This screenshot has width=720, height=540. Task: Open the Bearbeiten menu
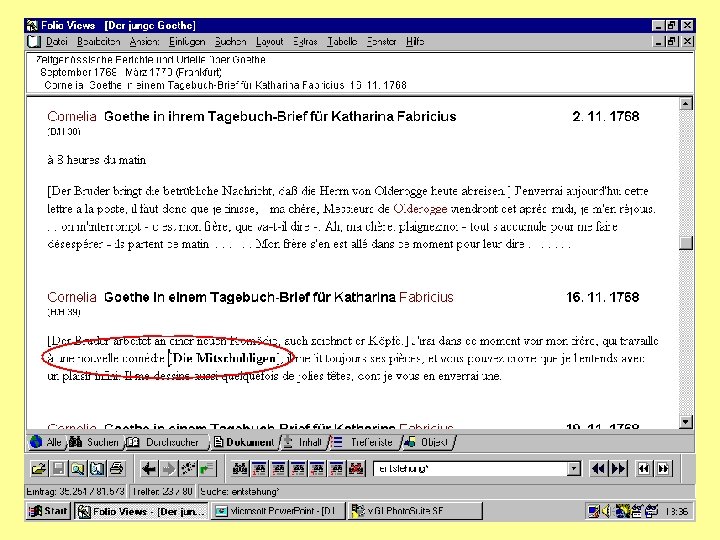point(98,42)
